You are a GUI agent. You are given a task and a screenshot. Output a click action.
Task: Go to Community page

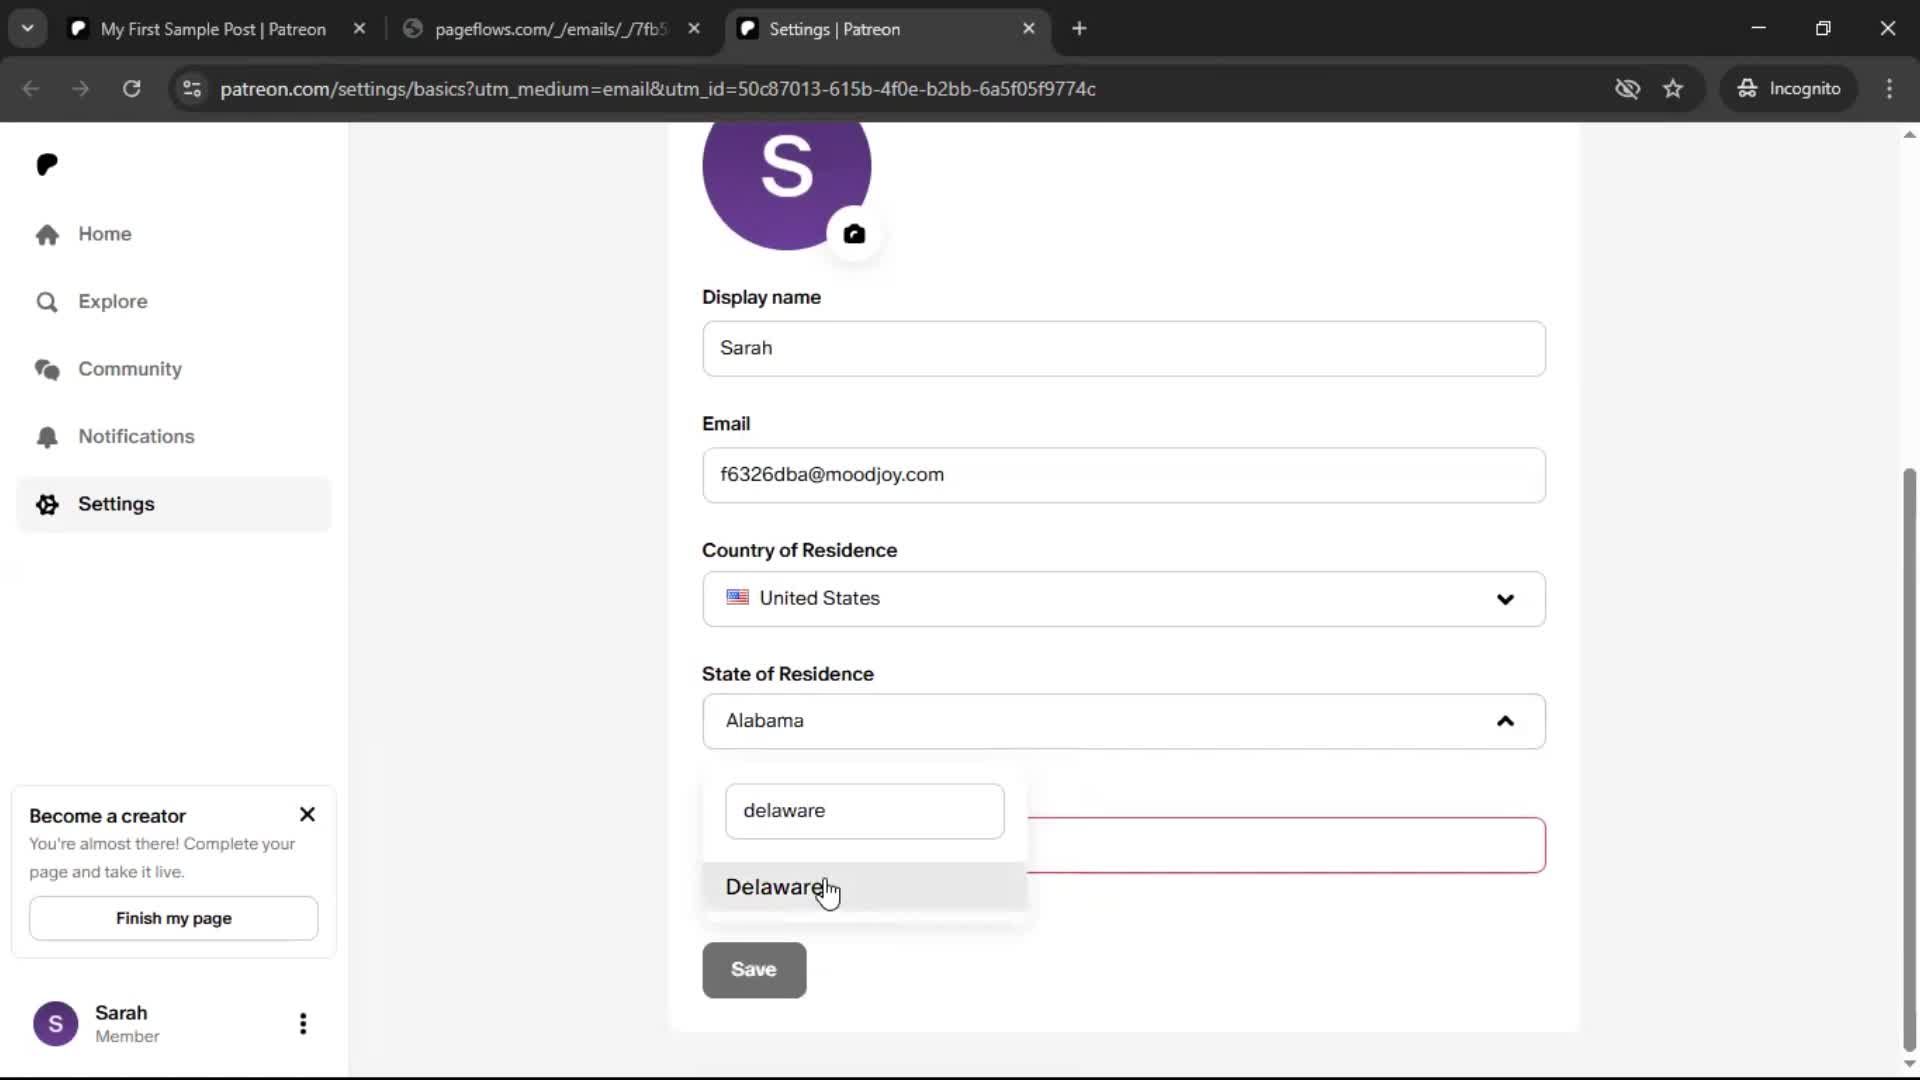[173, 369]
